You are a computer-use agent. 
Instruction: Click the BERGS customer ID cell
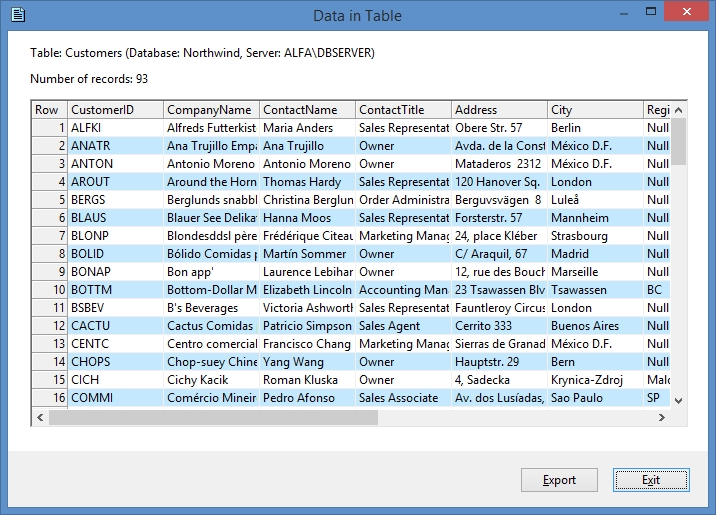(x=115, y=200)
